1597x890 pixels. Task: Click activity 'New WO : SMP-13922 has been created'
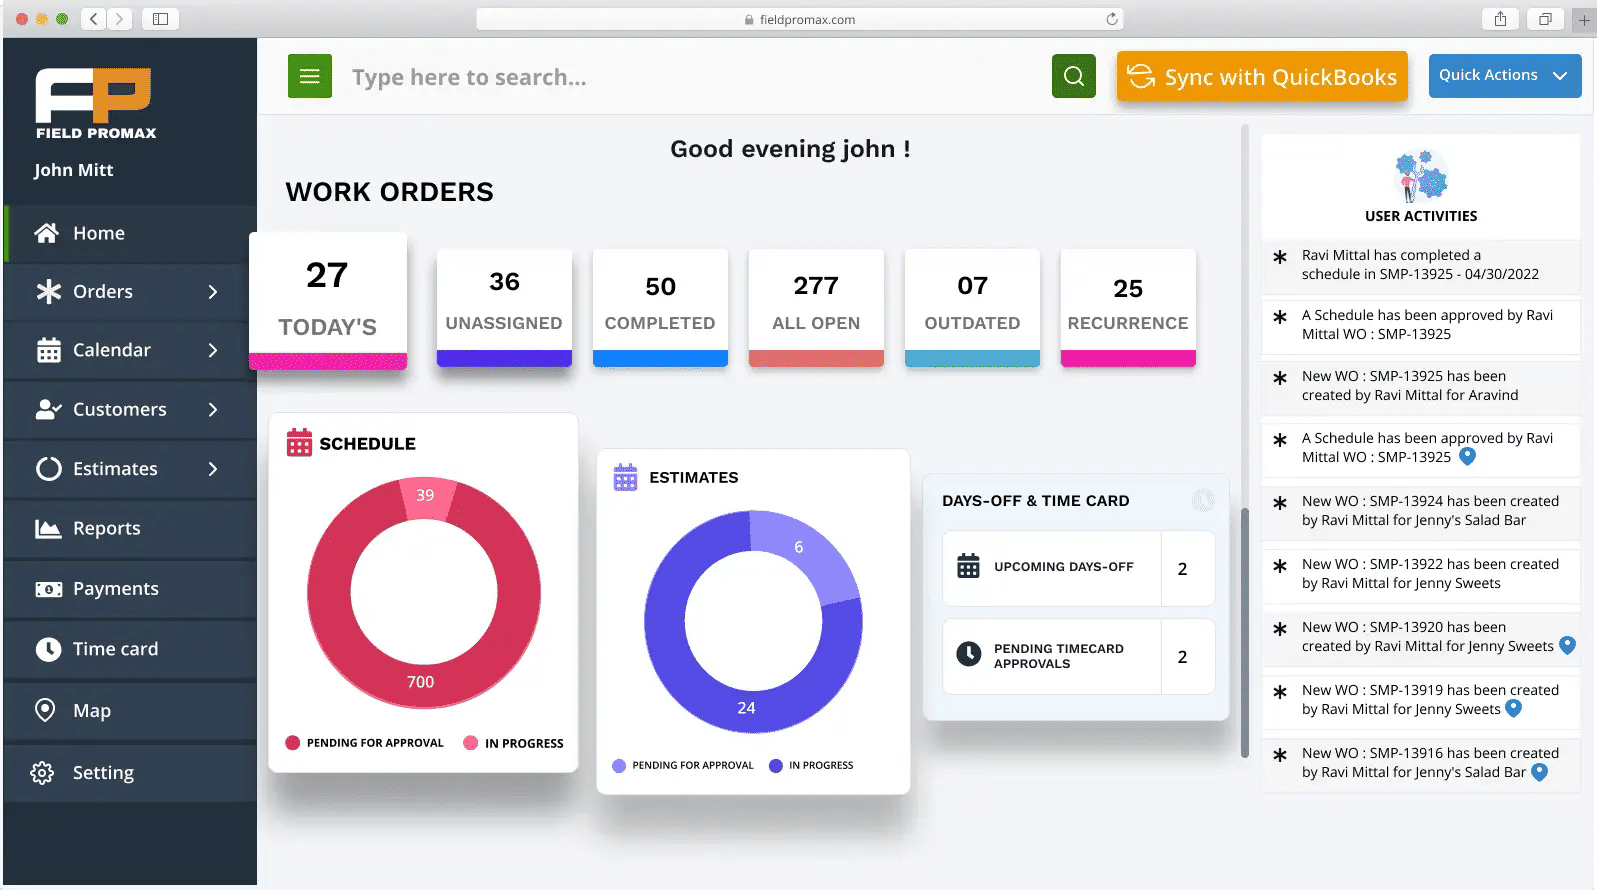[x=1421, y=573]
